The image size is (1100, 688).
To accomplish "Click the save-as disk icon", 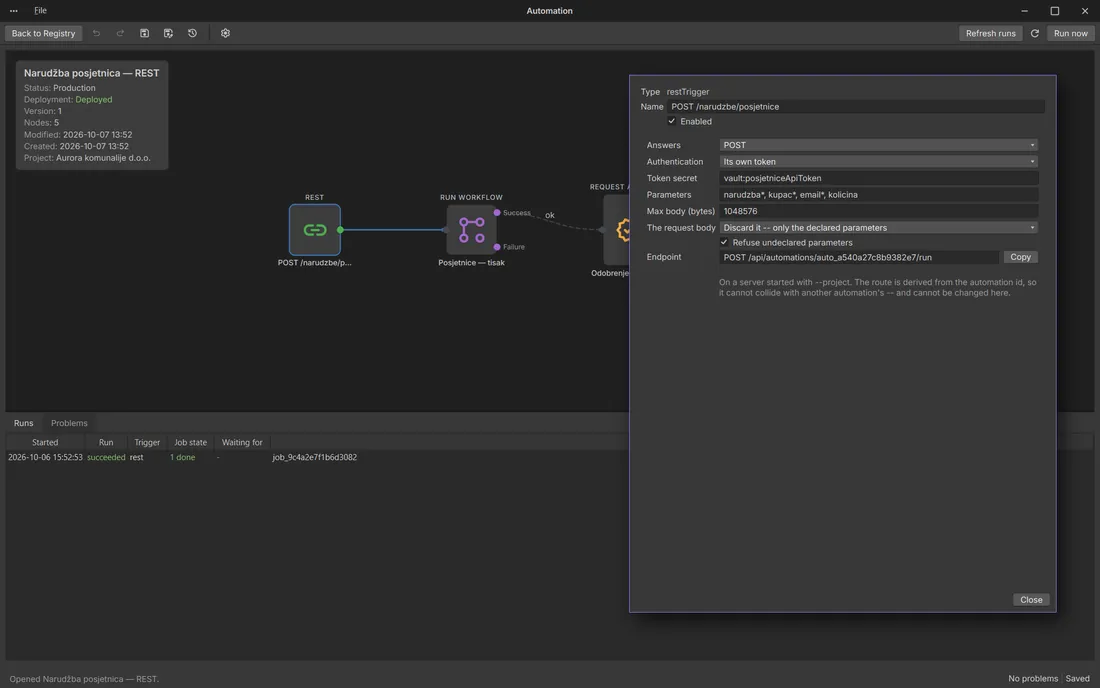I will [x=168, y=33].
